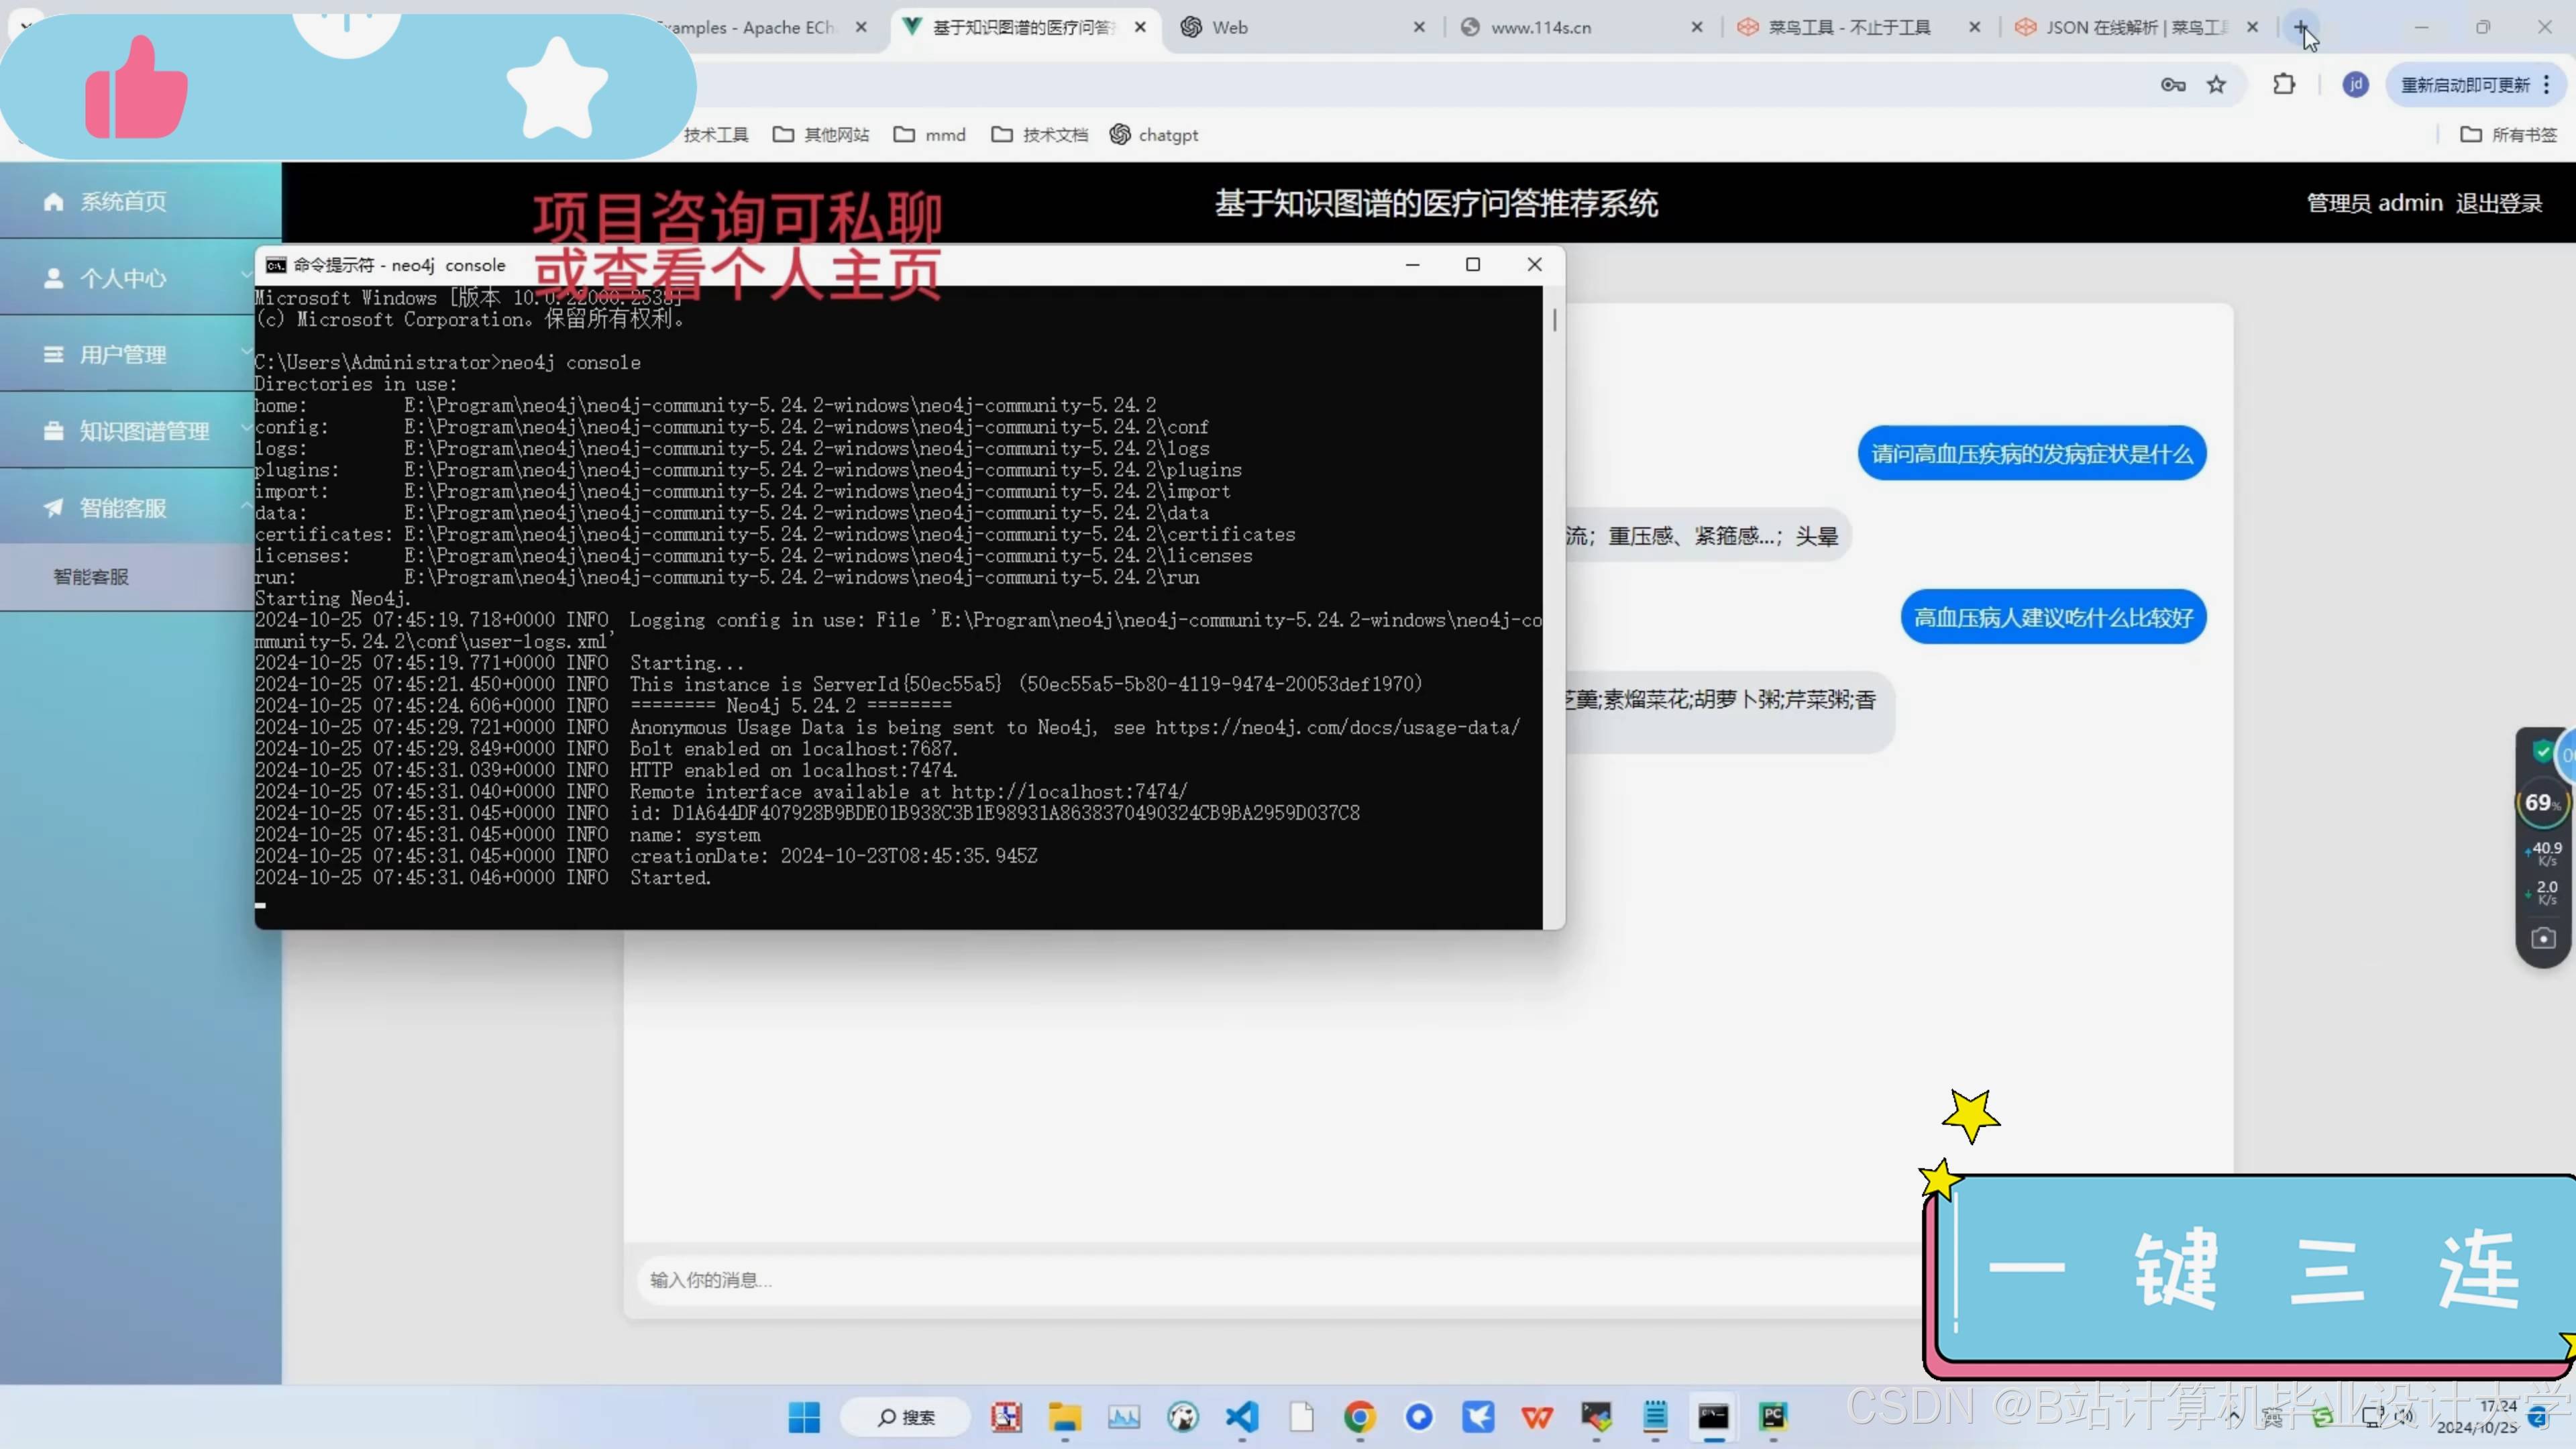2576x1449 pixels.
Task: Open the notepad icon in taskbar
Action: [x=1655, y=1417]
